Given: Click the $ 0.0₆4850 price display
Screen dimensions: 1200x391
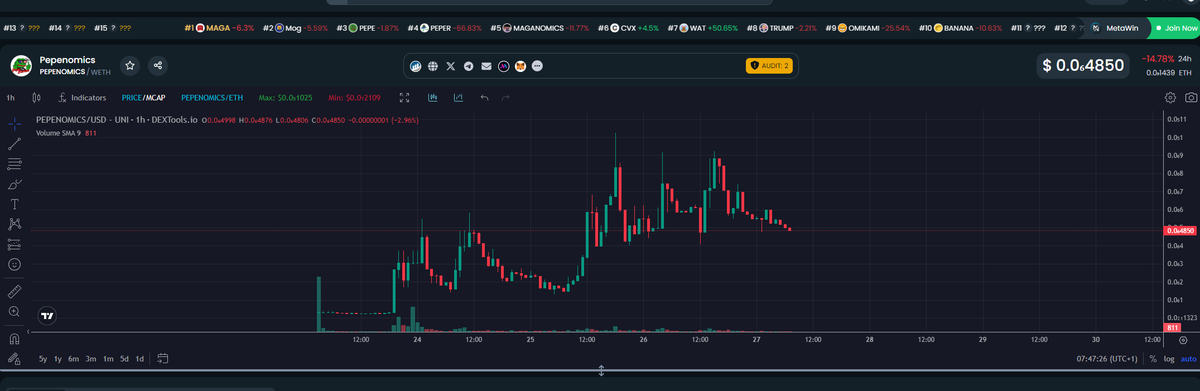Looking at the screenshot, I should [x=1083, y=66].
